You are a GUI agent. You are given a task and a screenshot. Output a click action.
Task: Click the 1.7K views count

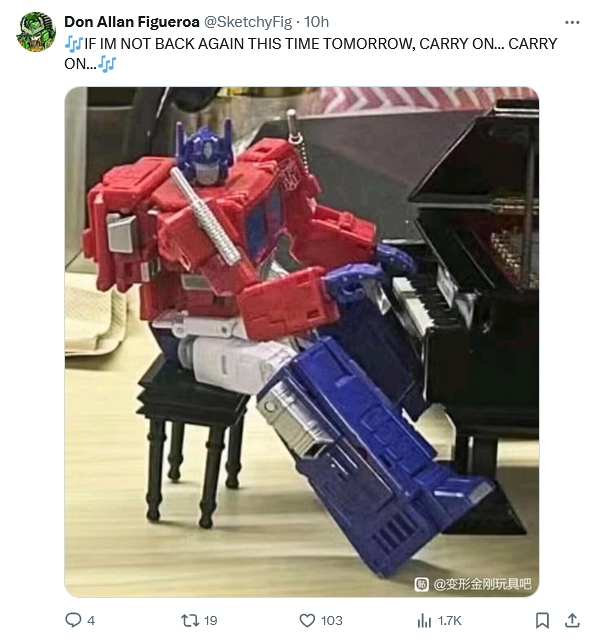449,621
